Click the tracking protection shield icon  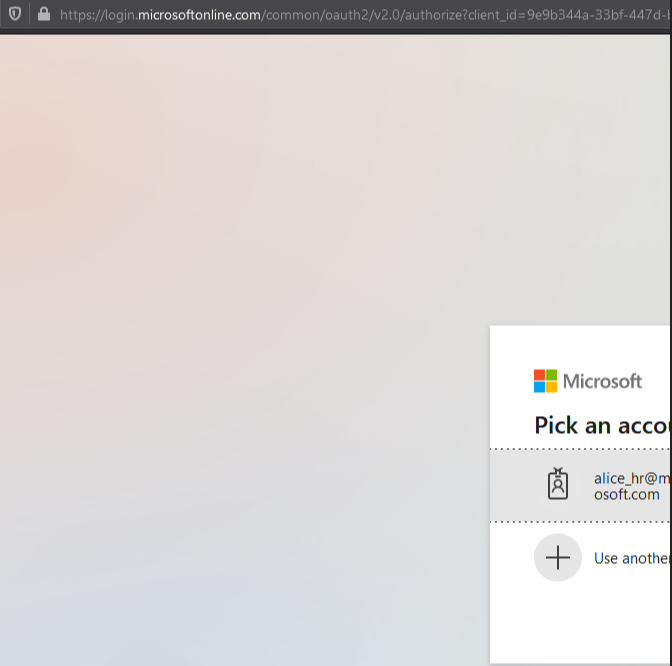click(x=15, y=14)
